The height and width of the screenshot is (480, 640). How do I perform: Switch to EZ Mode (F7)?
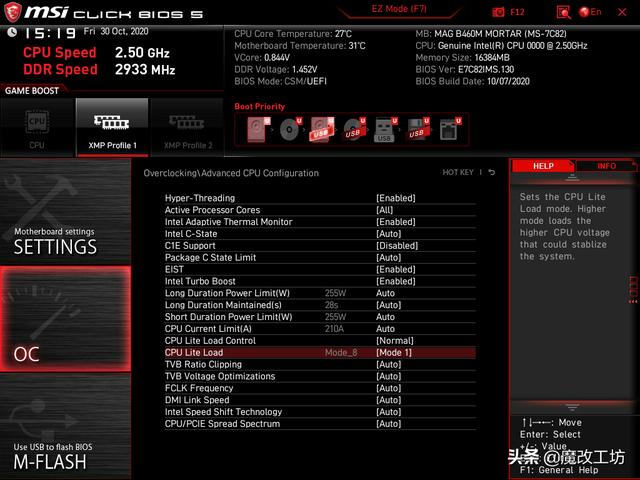(x=399, y=9)
